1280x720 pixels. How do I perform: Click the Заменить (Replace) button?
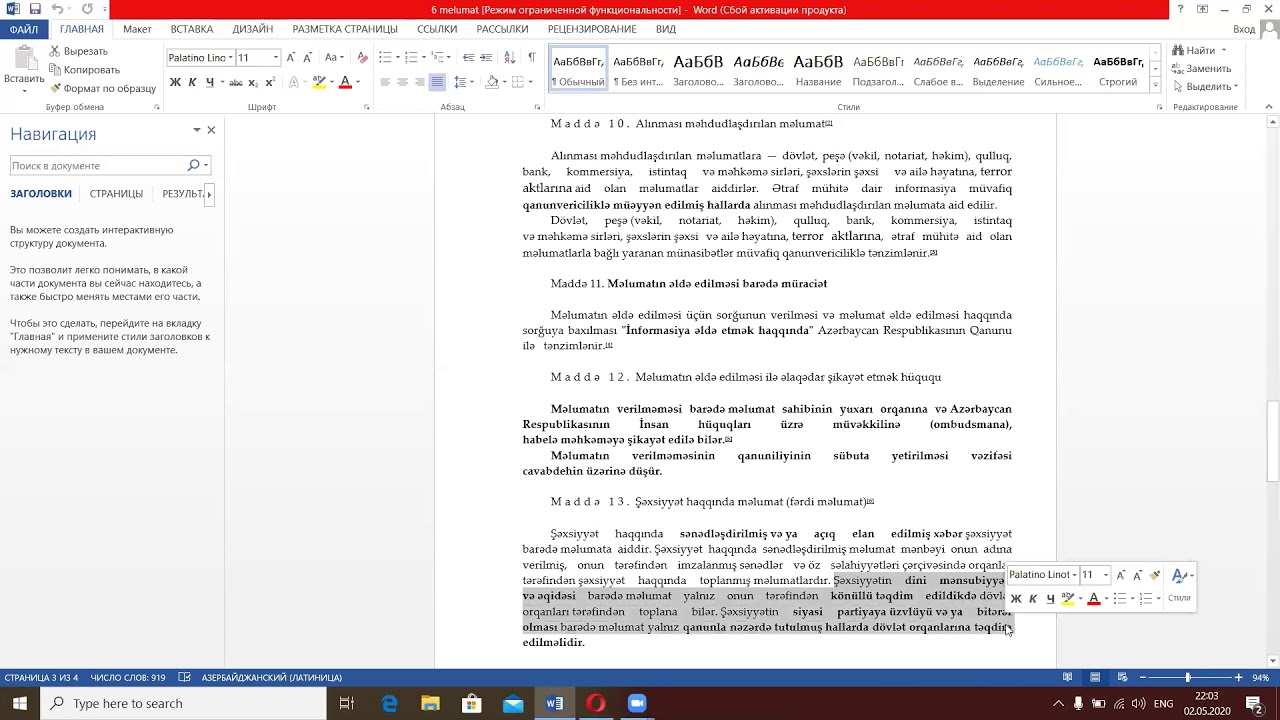coord(1202,69)
